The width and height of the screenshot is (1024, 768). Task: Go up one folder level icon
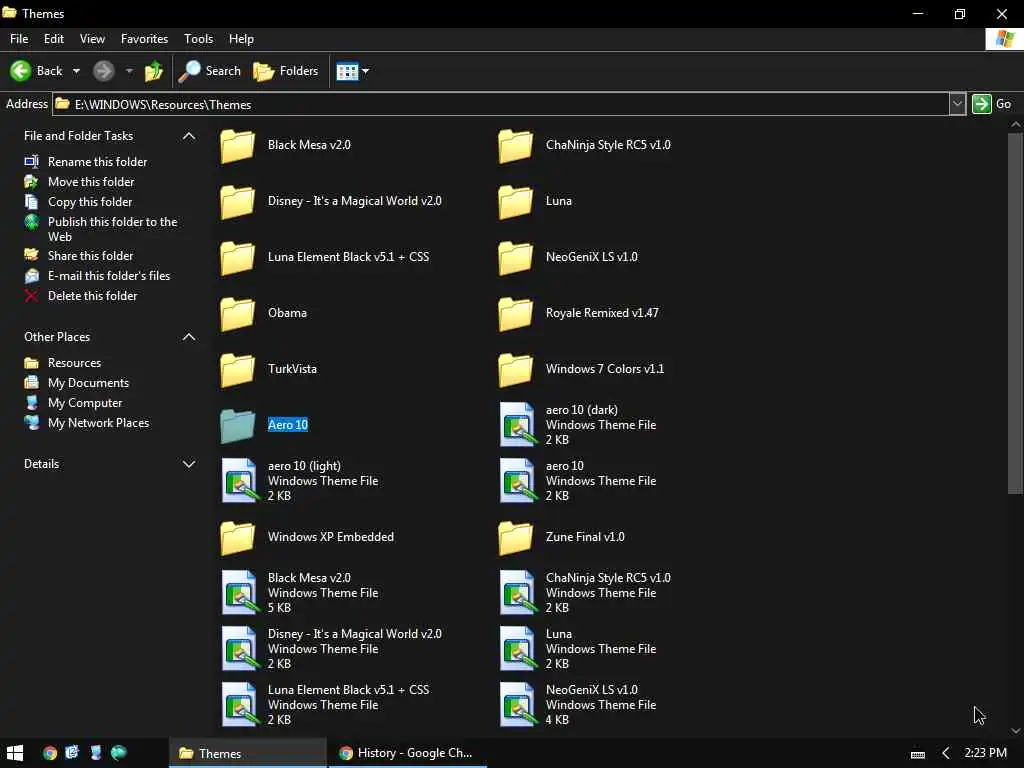(x=154, y=71)
